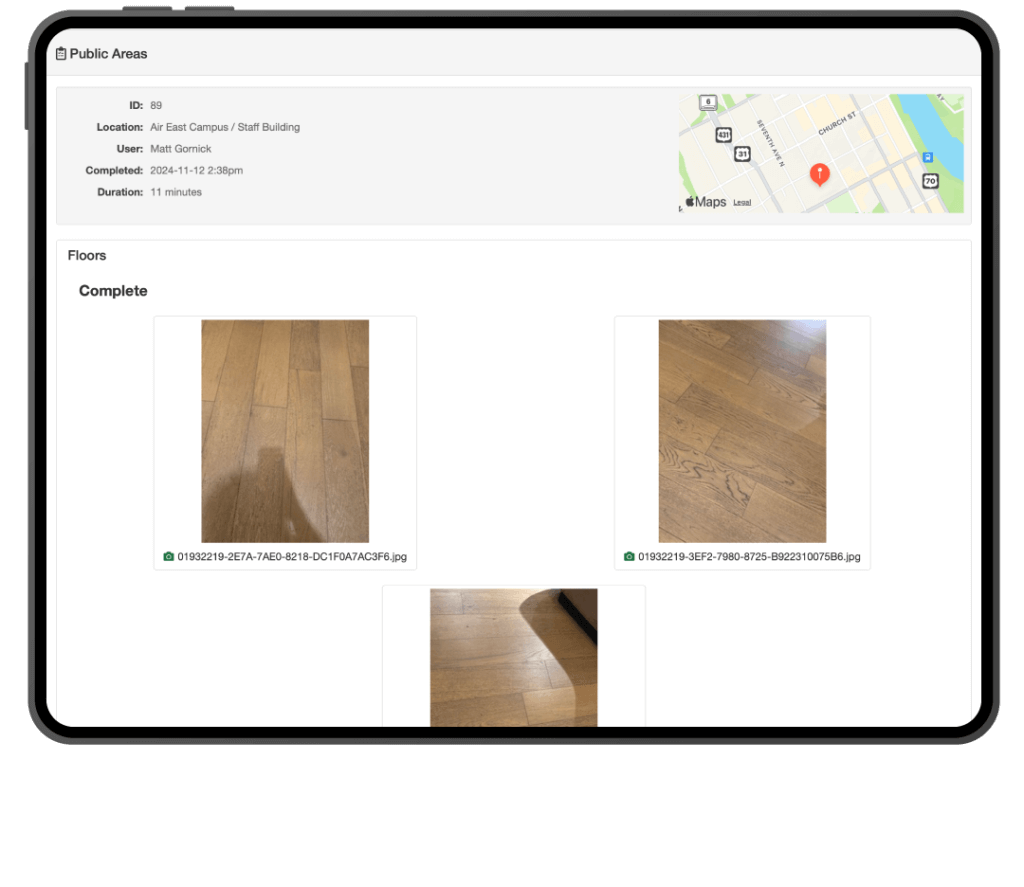This screenshot has width=1024, height=887.
Task: Click the camera icon for 3EF2 photo
Action: pos(629,557)
